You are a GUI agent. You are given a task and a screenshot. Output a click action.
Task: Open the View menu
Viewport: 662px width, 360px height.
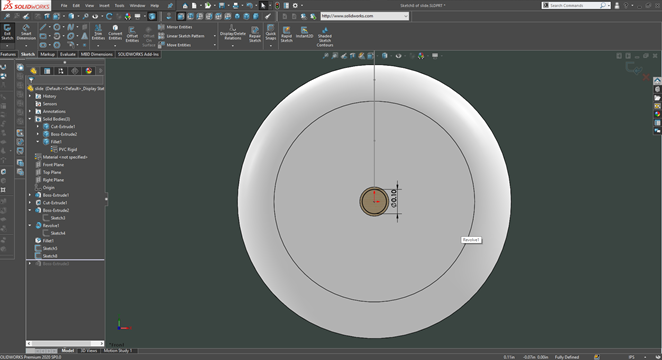tap(90, 5)
